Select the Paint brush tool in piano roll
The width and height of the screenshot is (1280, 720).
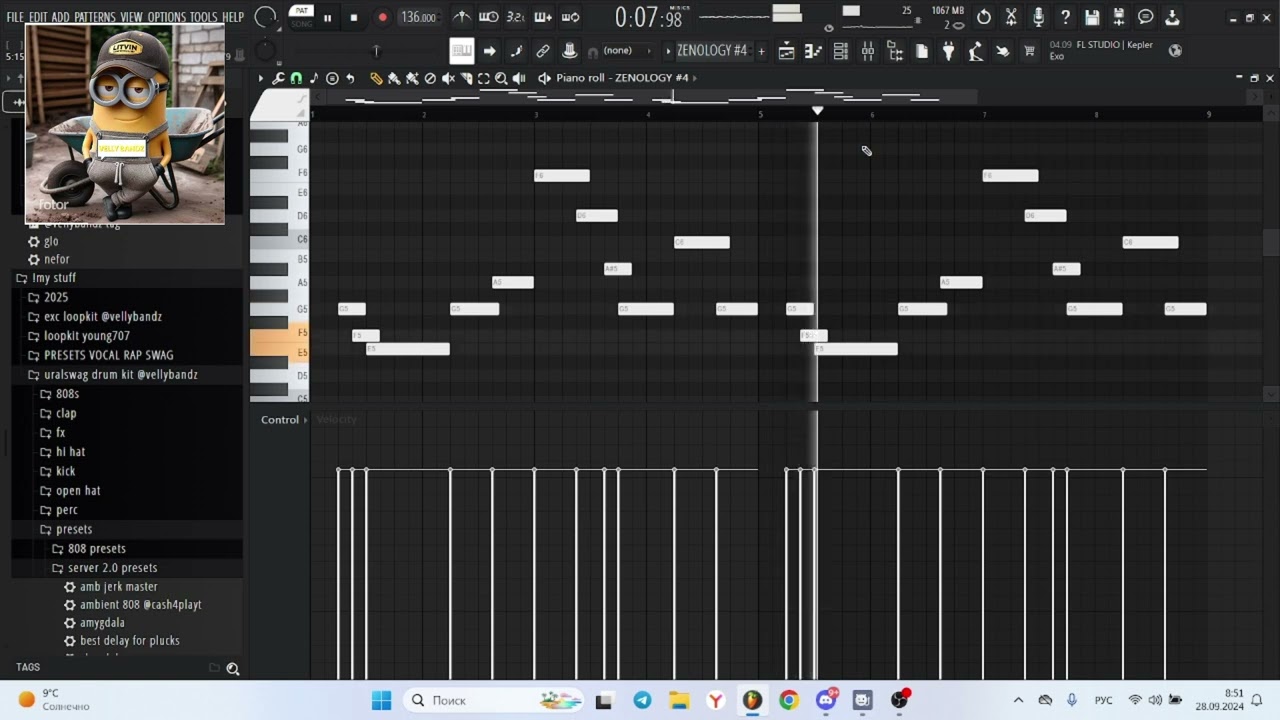pyautogui.click(x=394, y=78)
